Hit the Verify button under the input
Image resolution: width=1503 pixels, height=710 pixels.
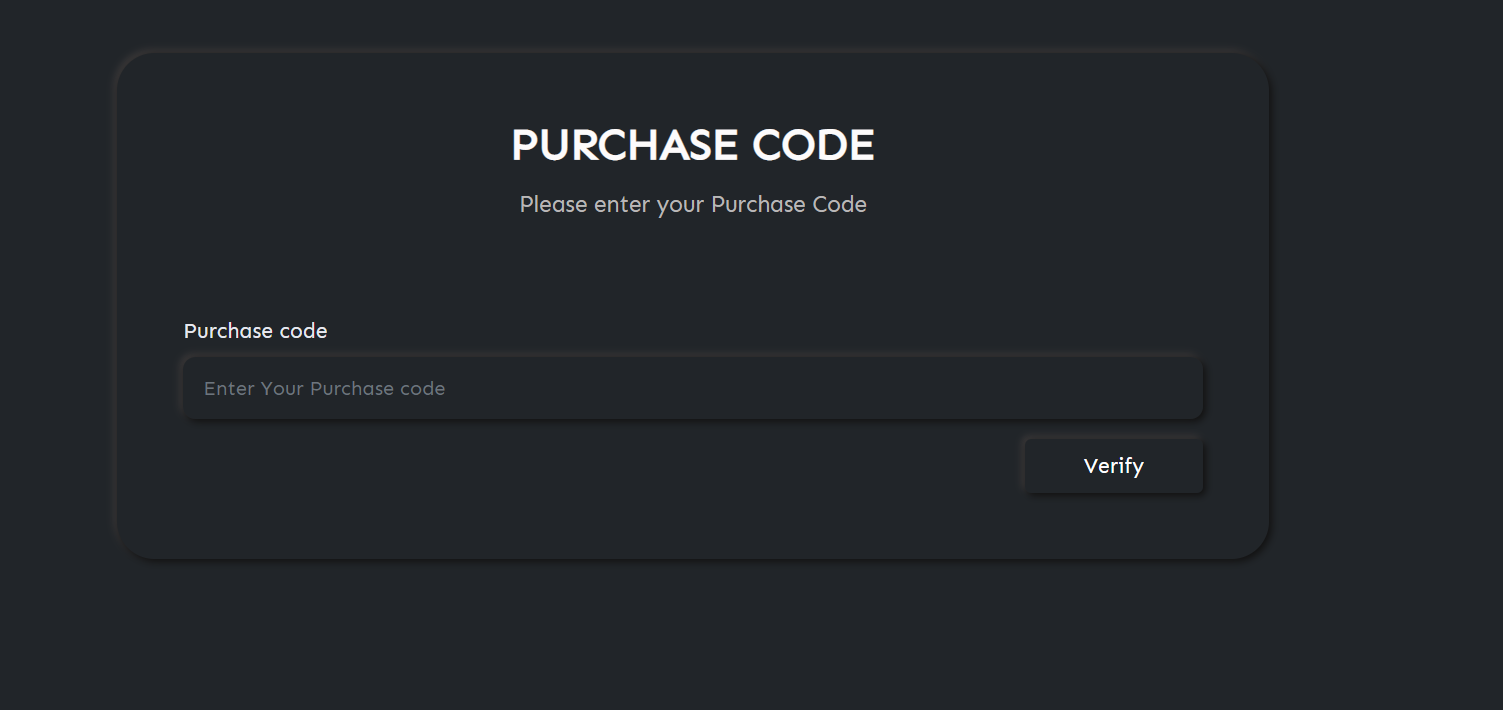[x=1113, y=466]
